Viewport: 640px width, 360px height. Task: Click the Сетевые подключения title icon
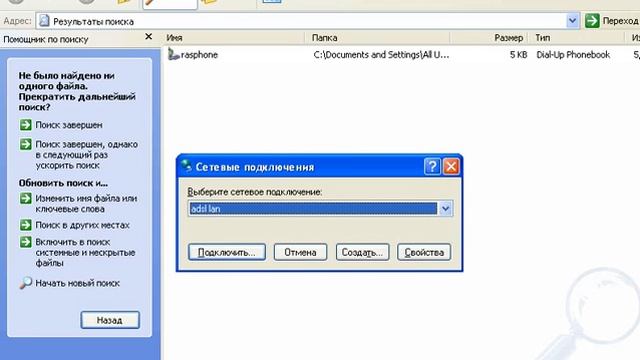click(187, 166)
